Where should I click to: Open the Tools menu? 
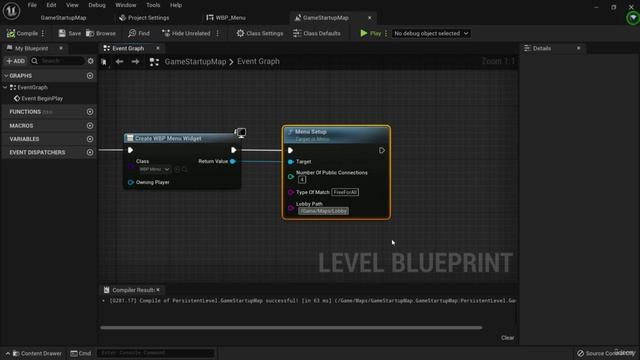pos(153,5)
